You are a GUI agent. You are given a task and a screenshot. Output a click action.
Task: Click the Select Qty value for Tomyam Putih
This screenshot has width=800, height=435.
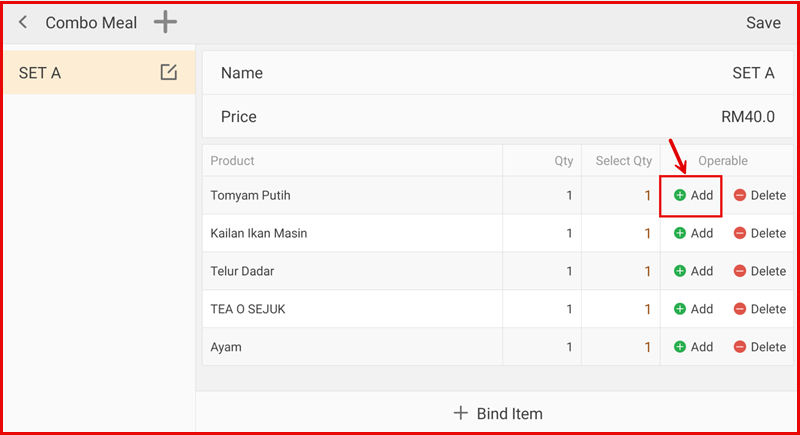click(647, 195)
